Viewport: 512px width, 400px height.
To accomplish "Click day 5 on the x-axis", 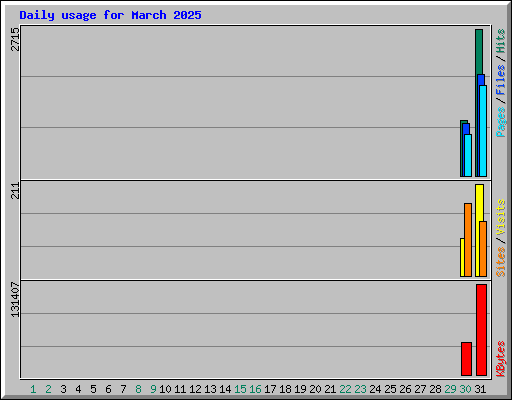I will [x=93, y=389].
